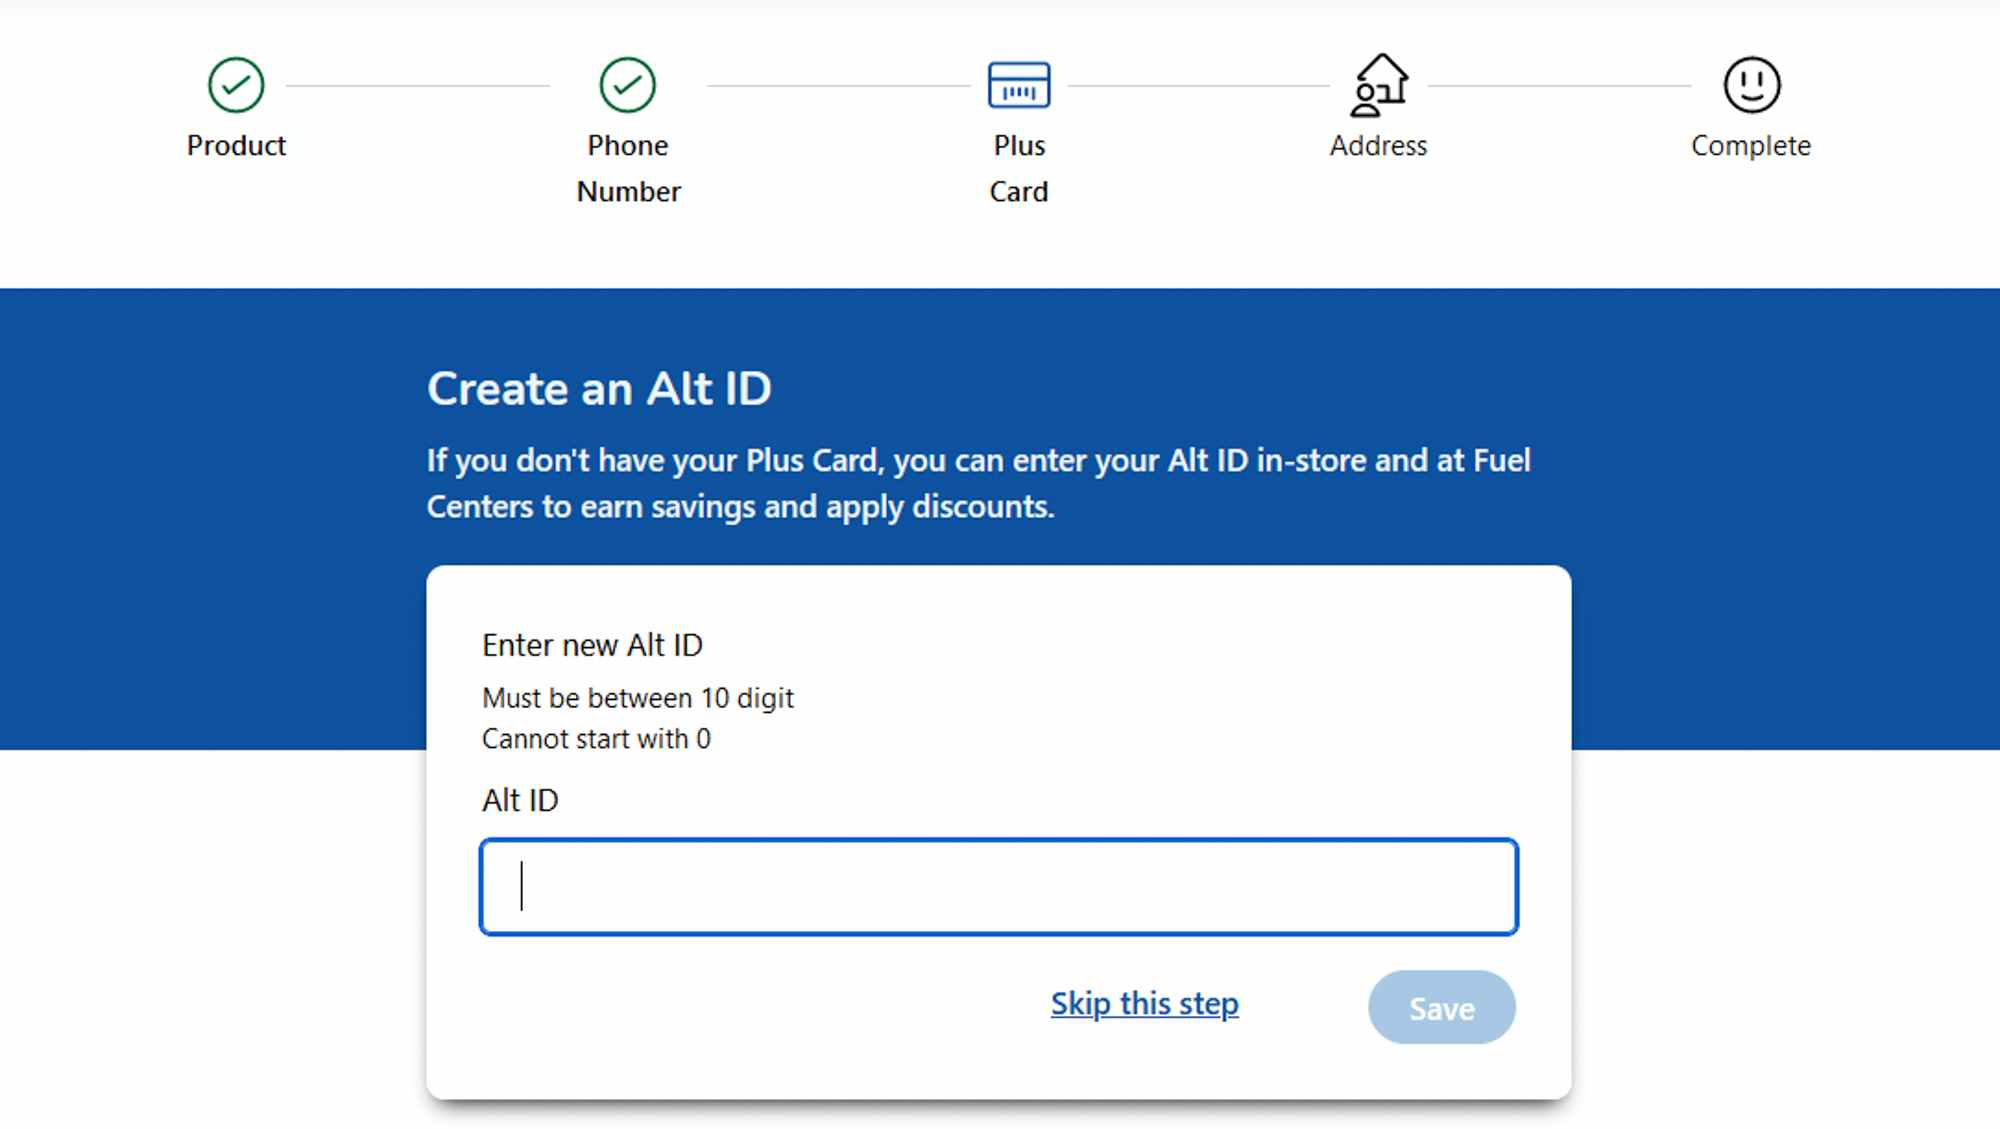
Task: Click the Complete step label
Action: [x=1750, y=146]
